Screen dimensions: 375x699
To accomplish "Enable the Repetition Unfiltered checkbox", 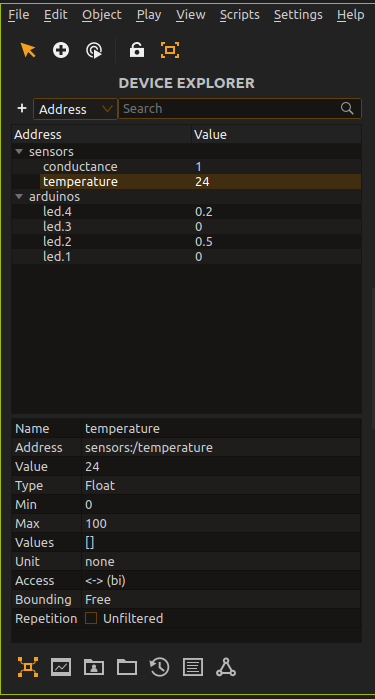I will click(91, 618).
